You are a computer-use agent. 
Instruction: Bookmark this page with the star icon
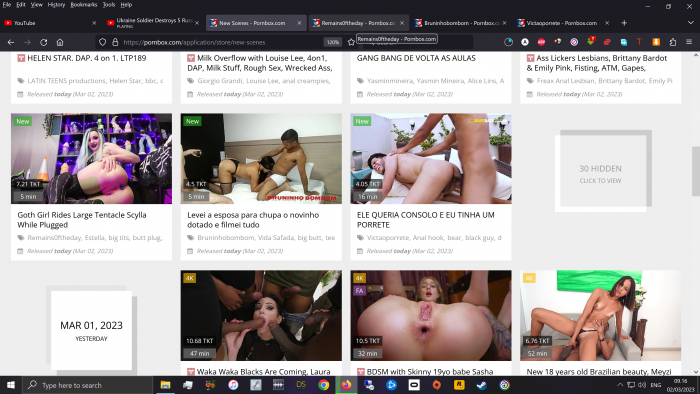tap(351, 42)
